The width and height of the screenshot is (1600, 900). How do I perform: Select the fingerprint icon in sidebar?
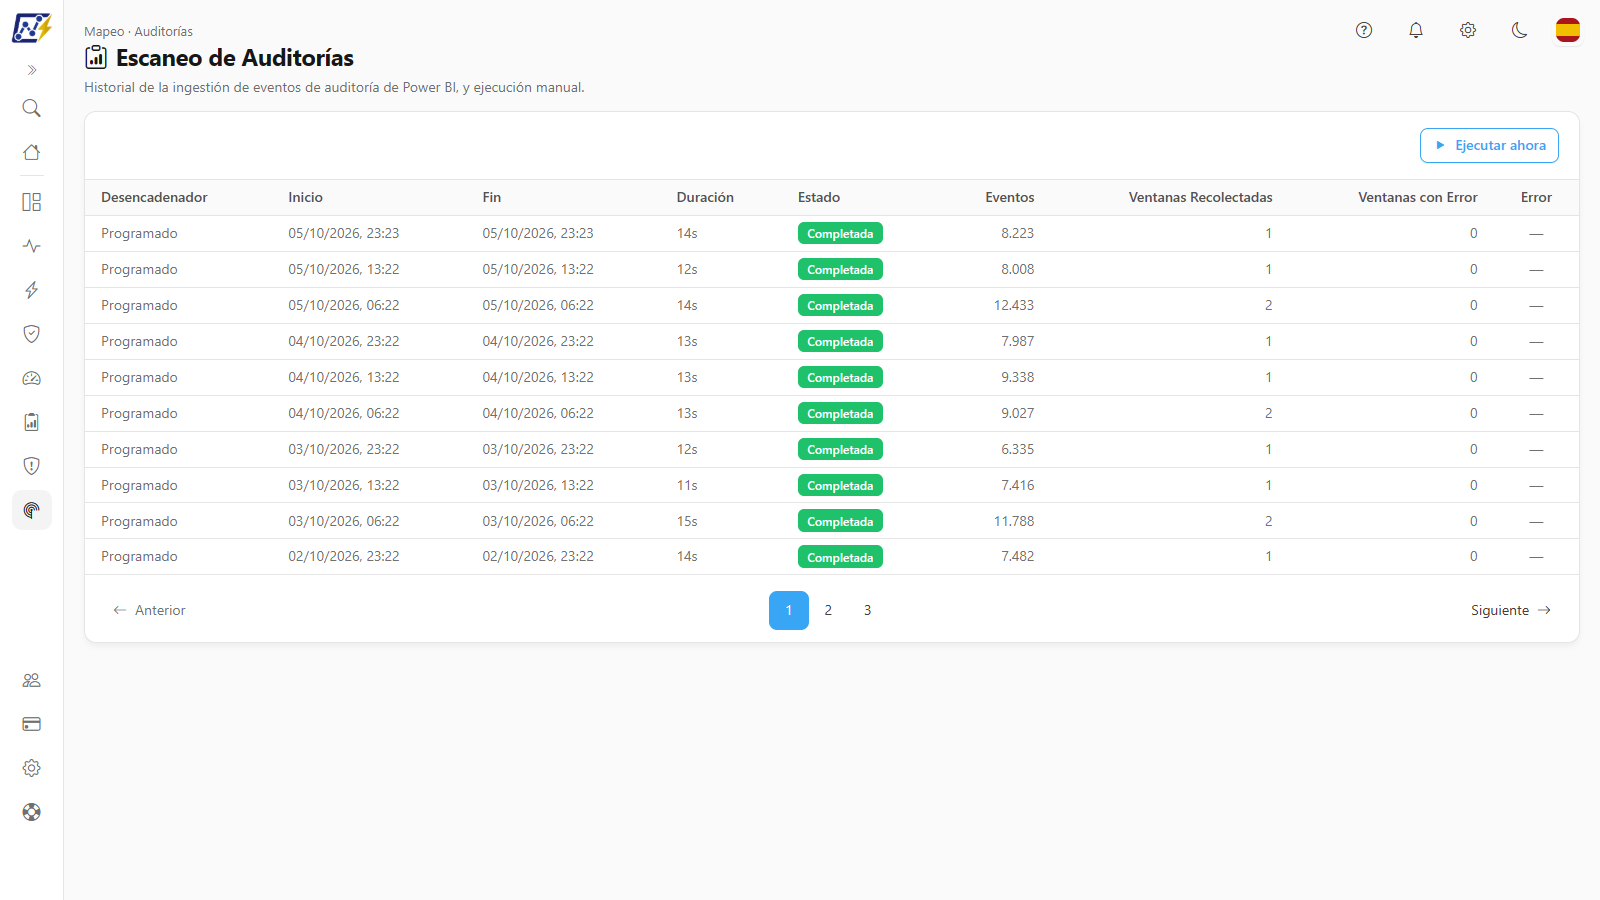click(x=32, y=510)
